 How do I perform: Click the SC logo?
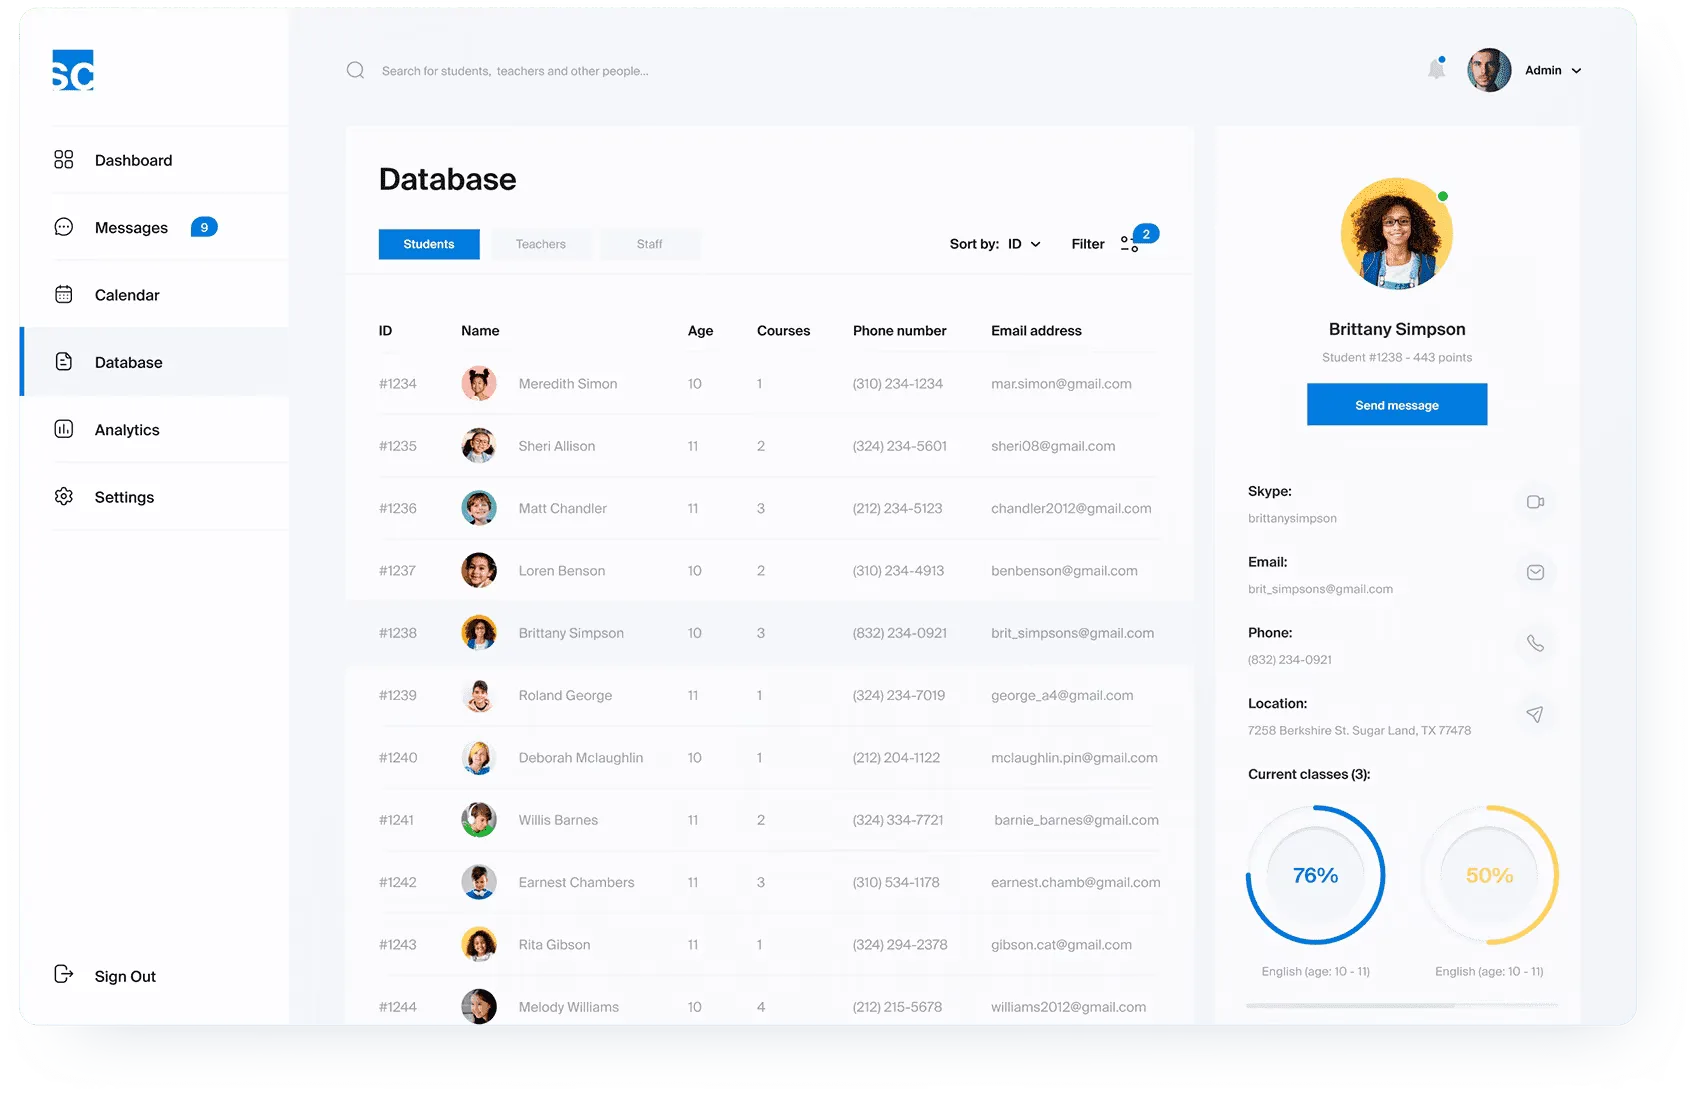73,70
